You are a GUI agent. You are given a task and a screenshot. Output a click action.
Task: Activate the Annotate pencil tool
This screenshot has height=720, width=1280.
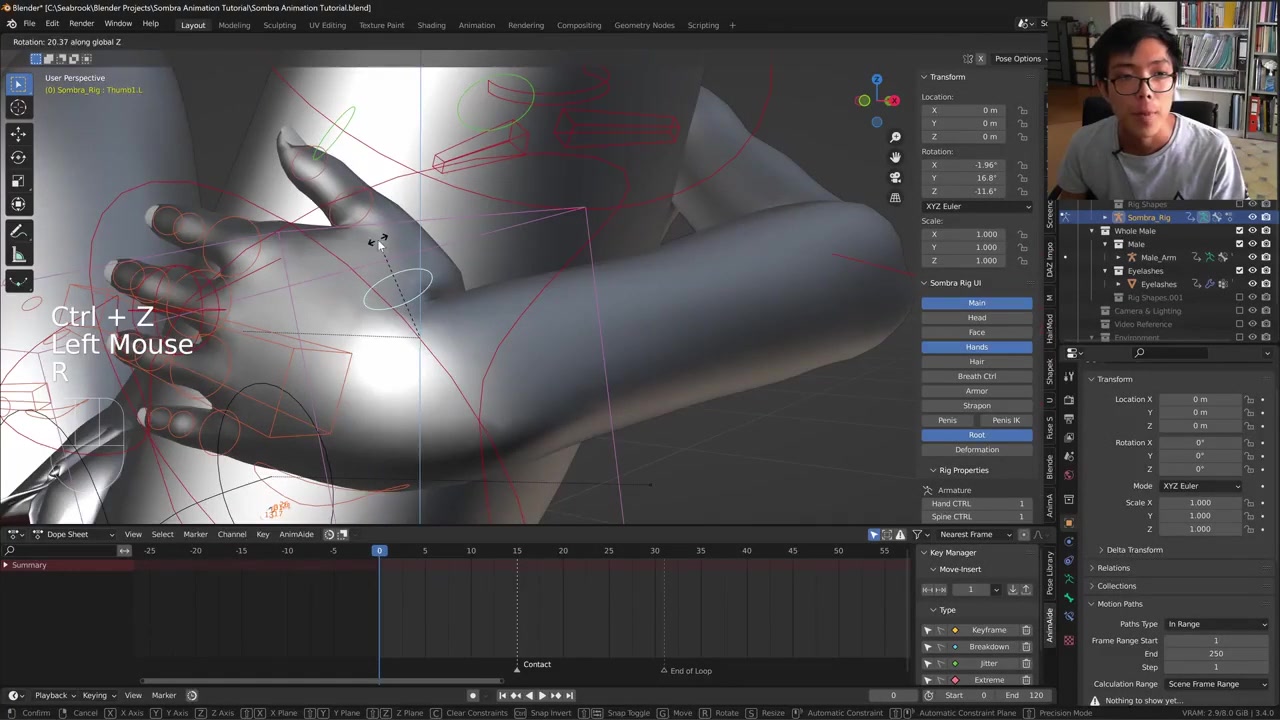point(18,230)
